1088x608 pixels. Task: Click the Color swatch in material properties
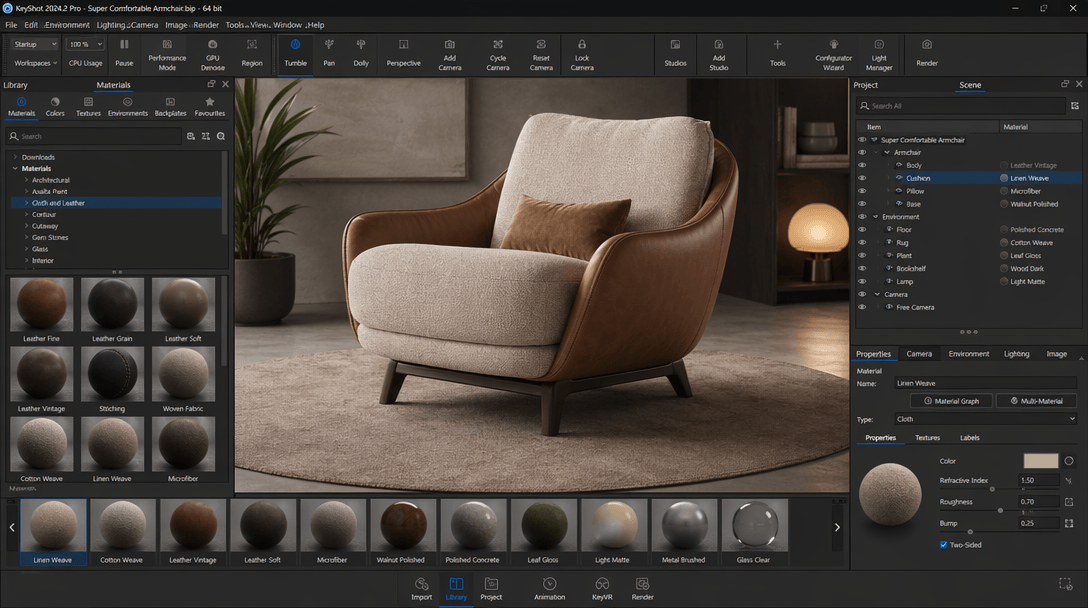(1040, 461)
